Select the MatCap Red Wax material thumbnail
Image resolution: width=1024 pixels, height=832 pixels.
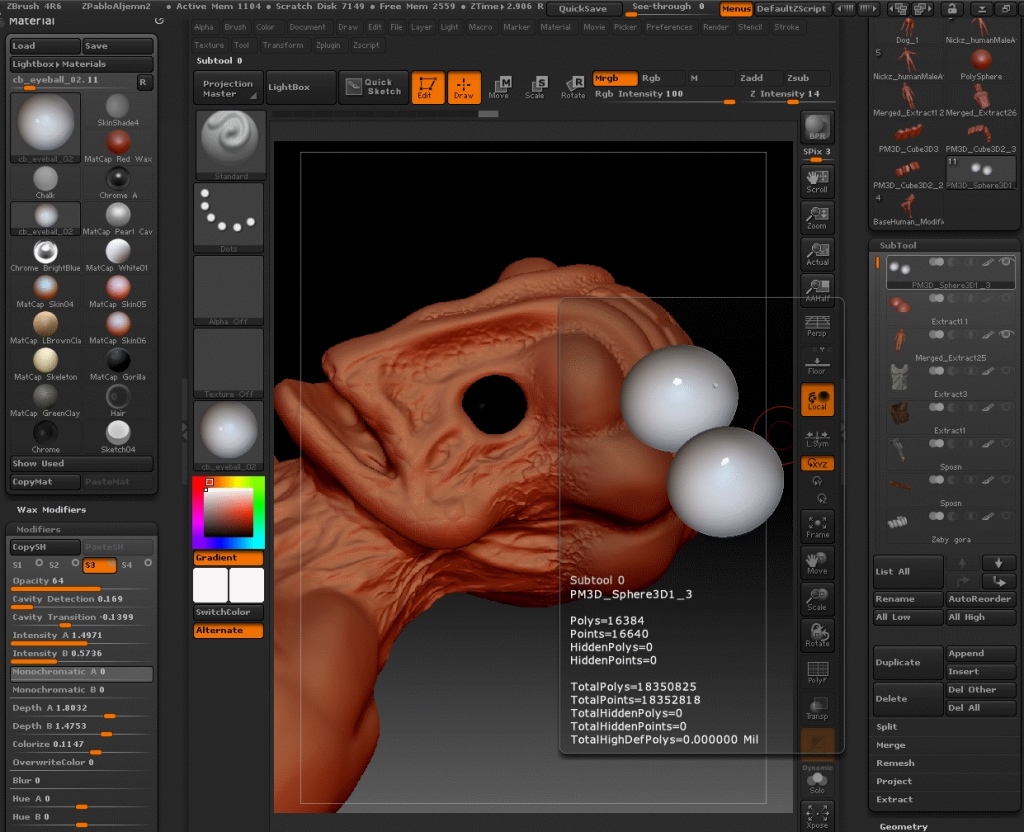(118, 141)
